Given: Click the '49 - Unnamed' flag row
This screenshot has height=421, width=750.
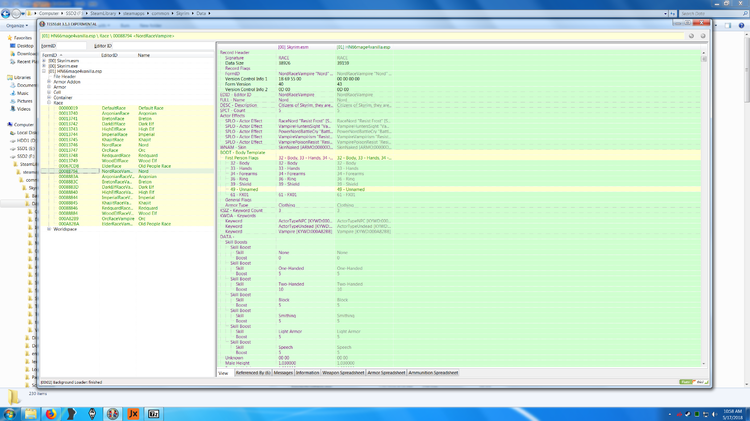Looking at the screenshot, I should 459,189.
